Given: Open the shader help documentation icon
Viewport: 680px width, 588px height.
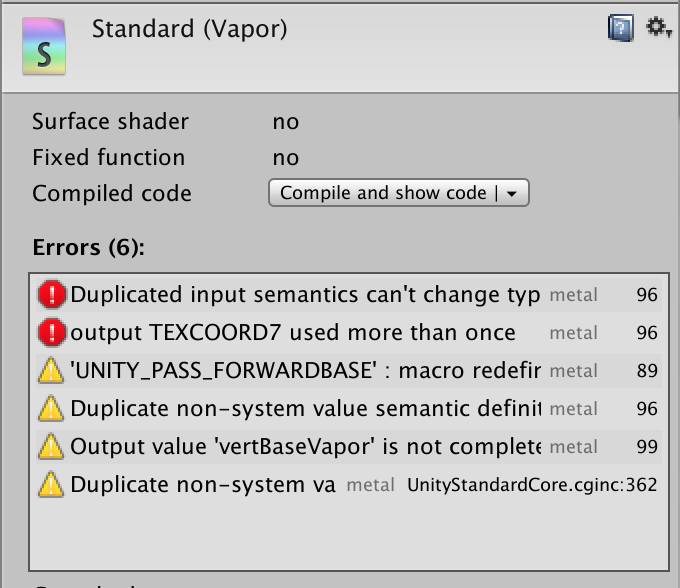Looking at the screenshot, I should click(x=620, y=28).
